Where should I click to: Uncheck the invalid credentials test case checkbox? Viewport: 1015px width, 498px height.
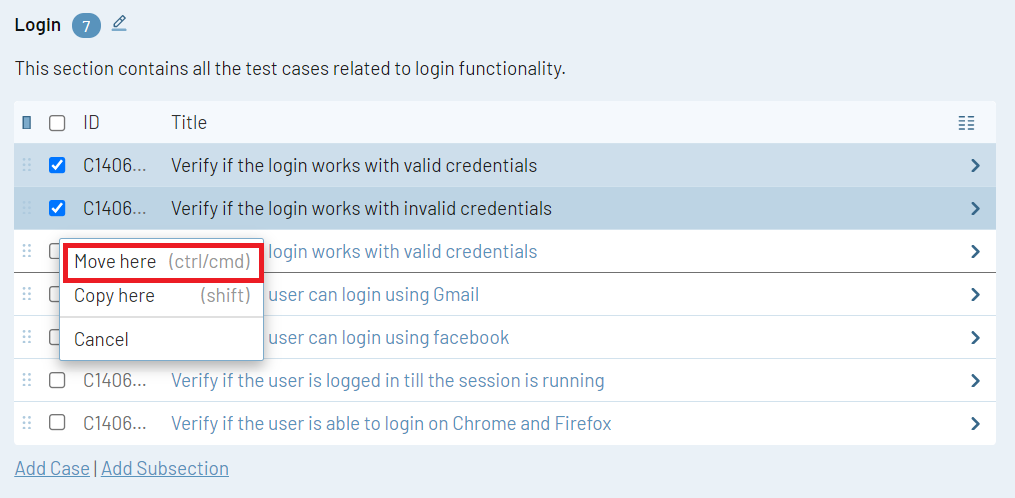(x=57, y=209)
